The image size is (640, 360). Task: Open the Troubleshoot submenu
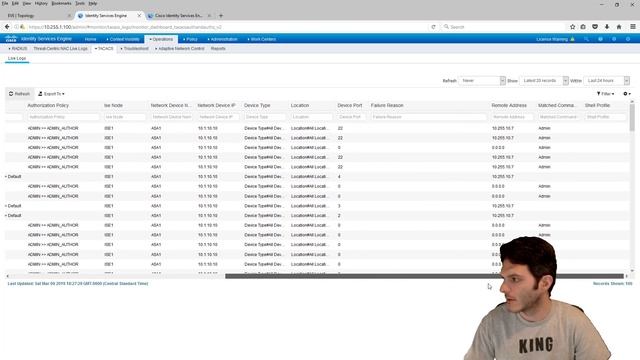(x=134, y=49)
